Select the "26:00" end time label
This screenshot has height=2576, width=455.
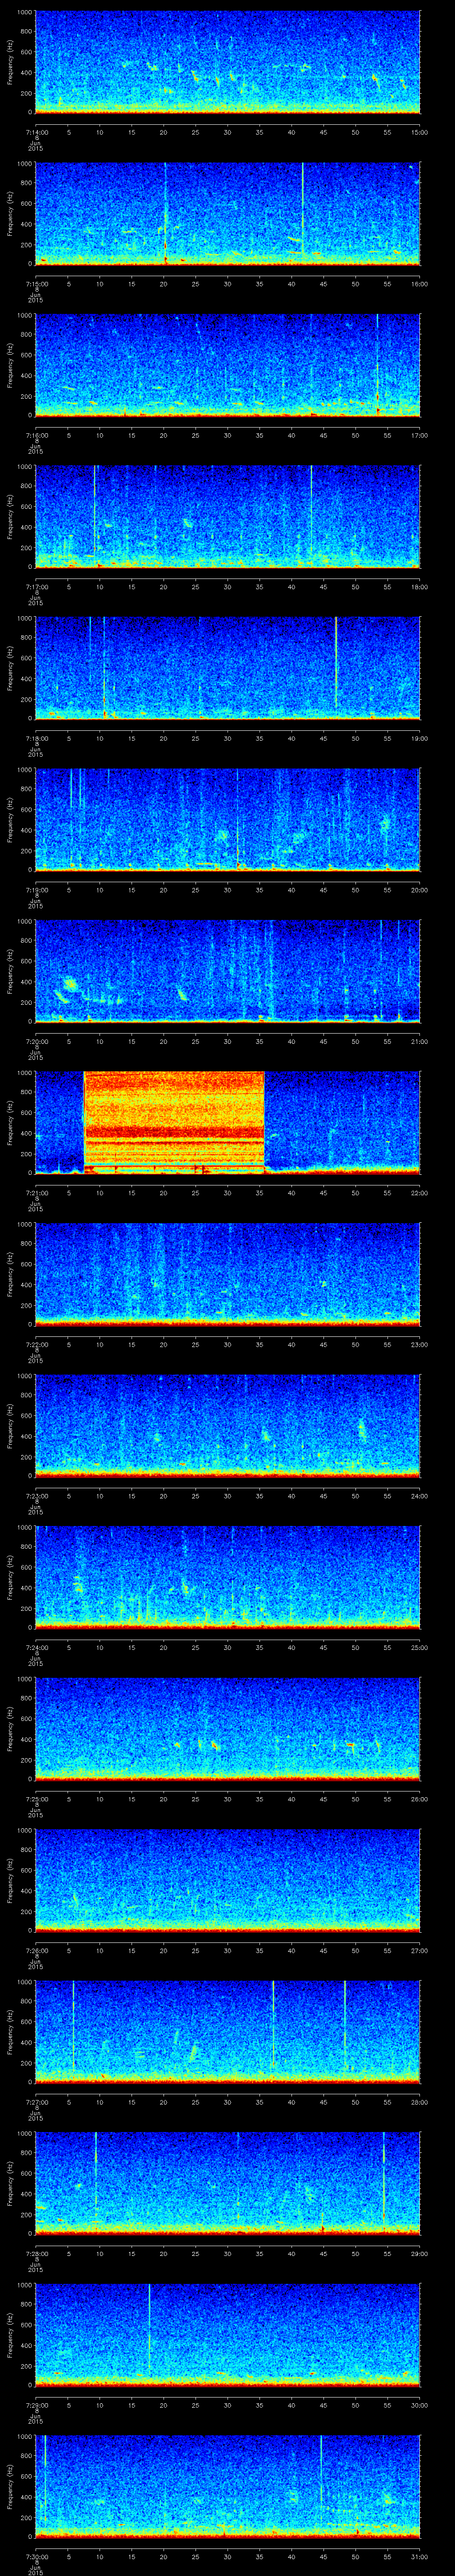click(419, 1799)
